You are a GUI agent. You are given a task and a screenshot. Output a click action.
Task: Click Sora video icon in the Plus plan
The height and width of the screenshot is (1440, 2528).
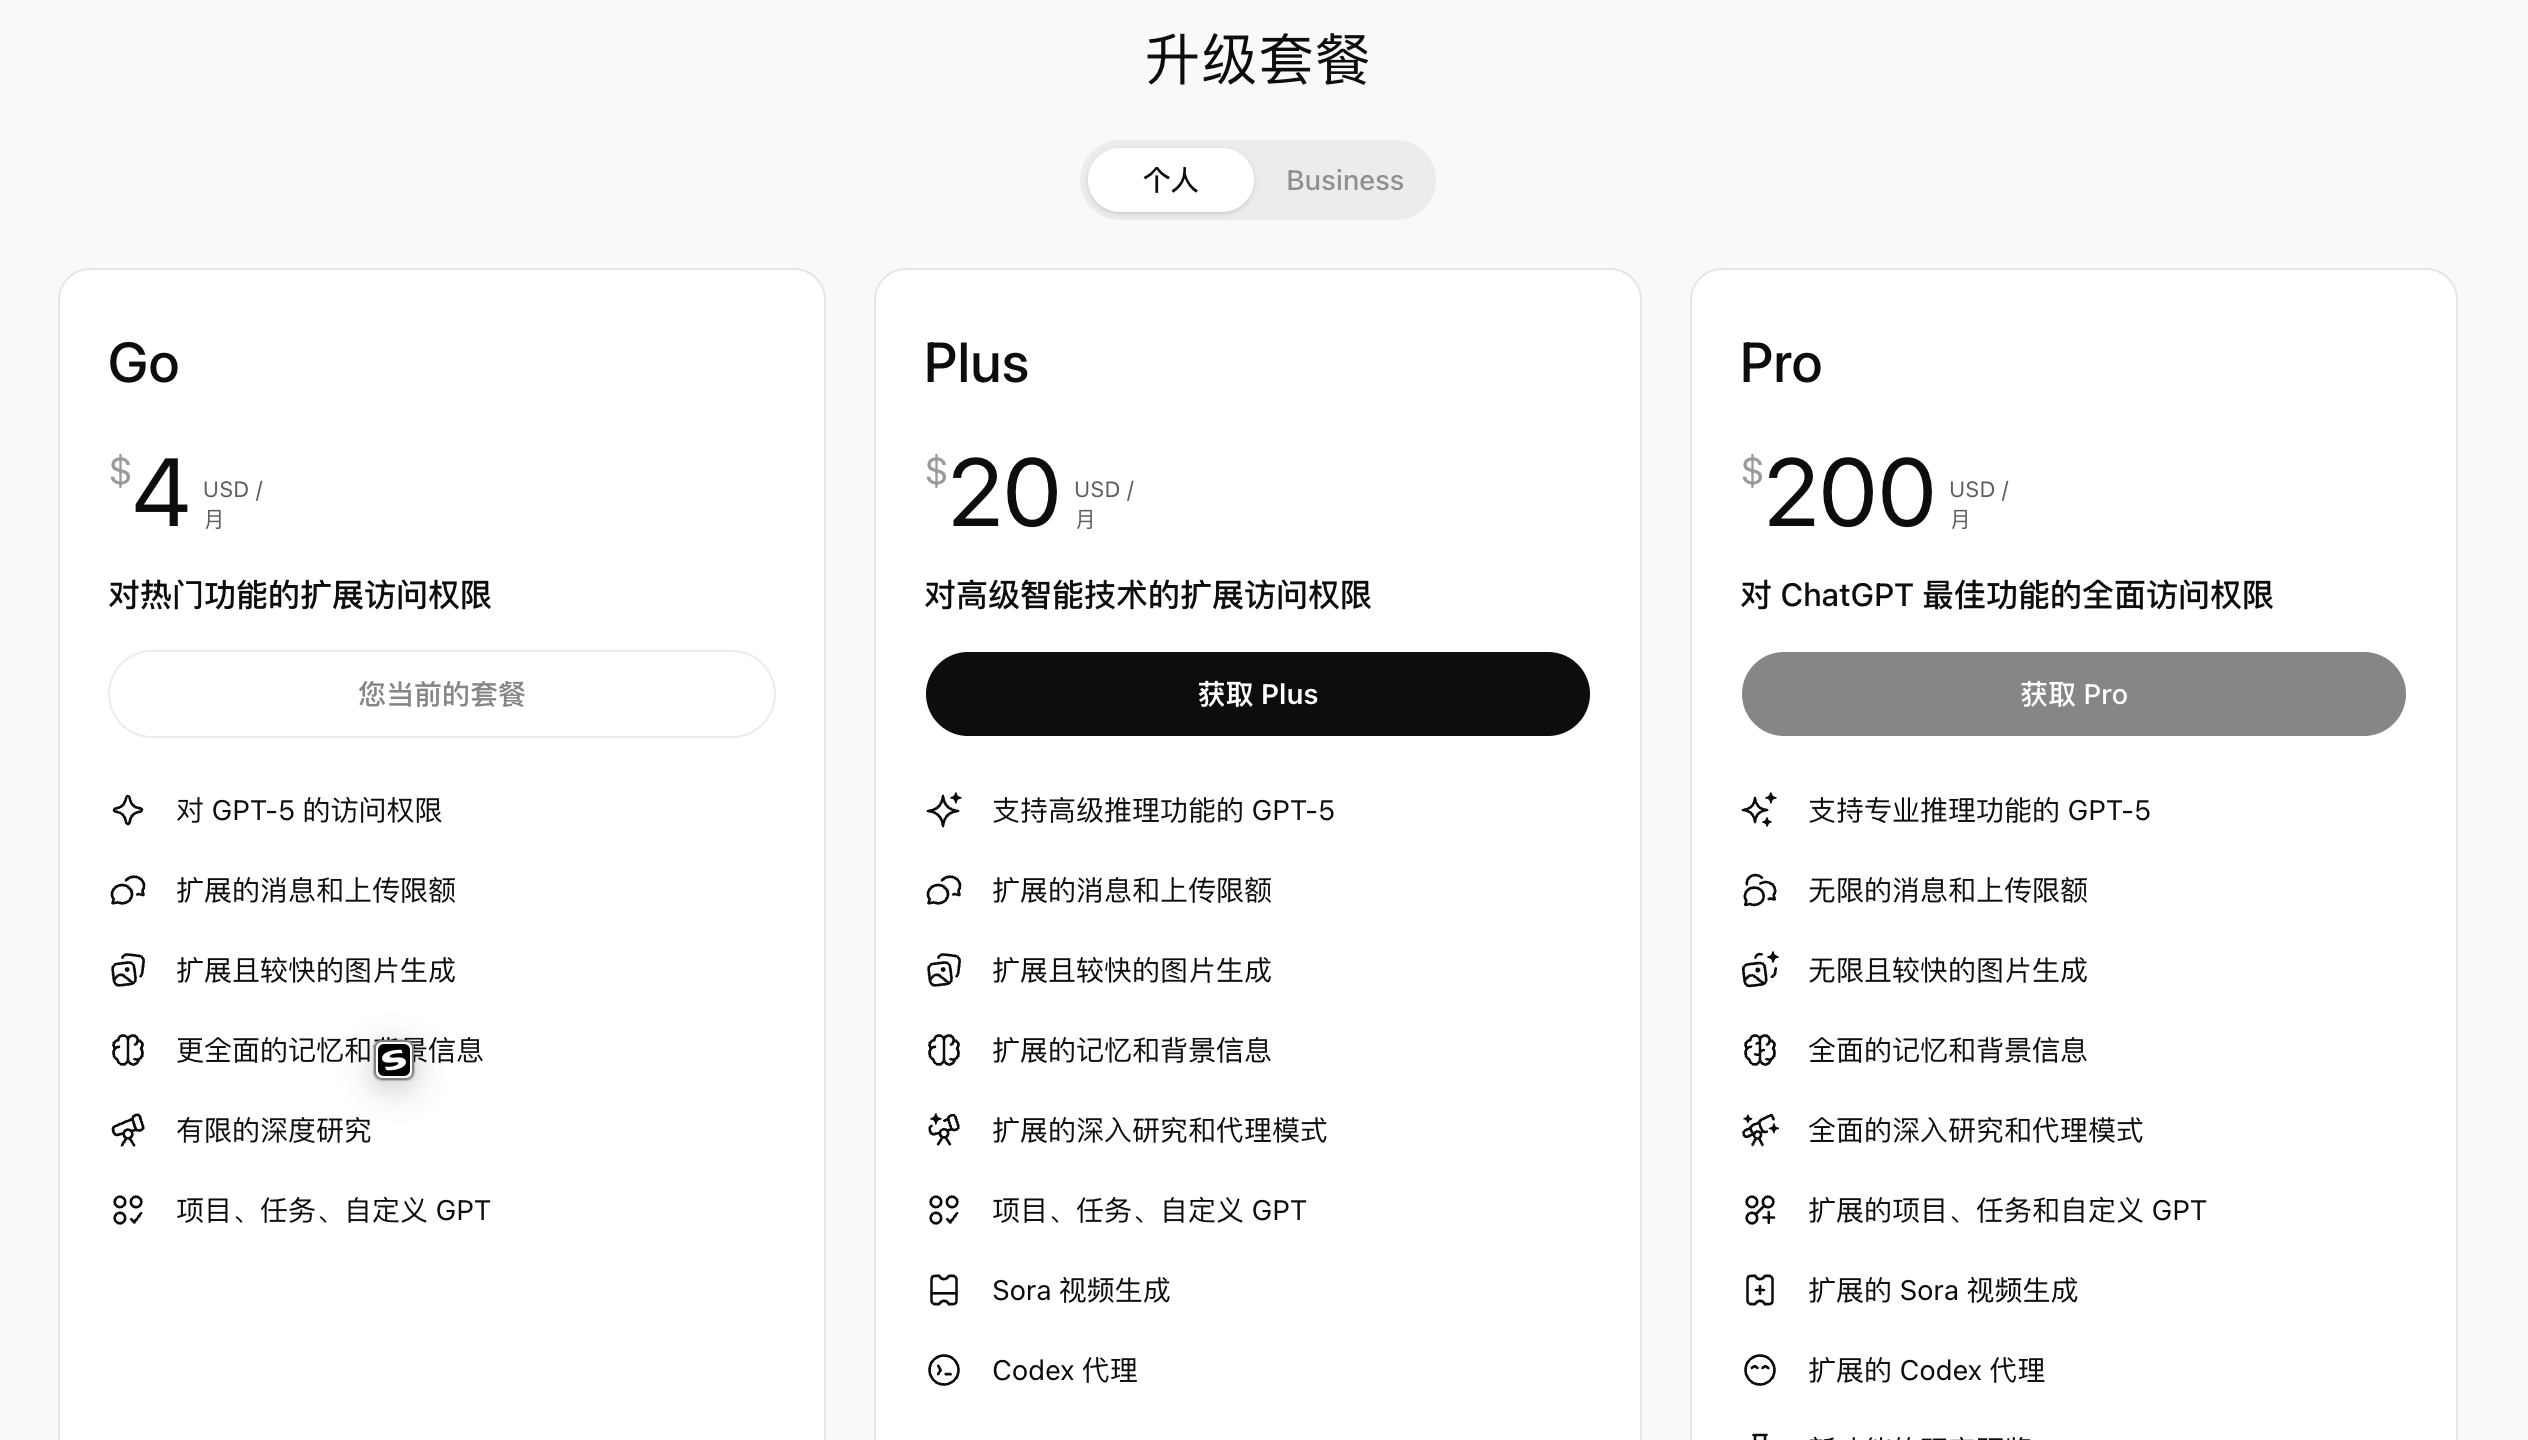pyautogui.click(x=944, y=1290)
